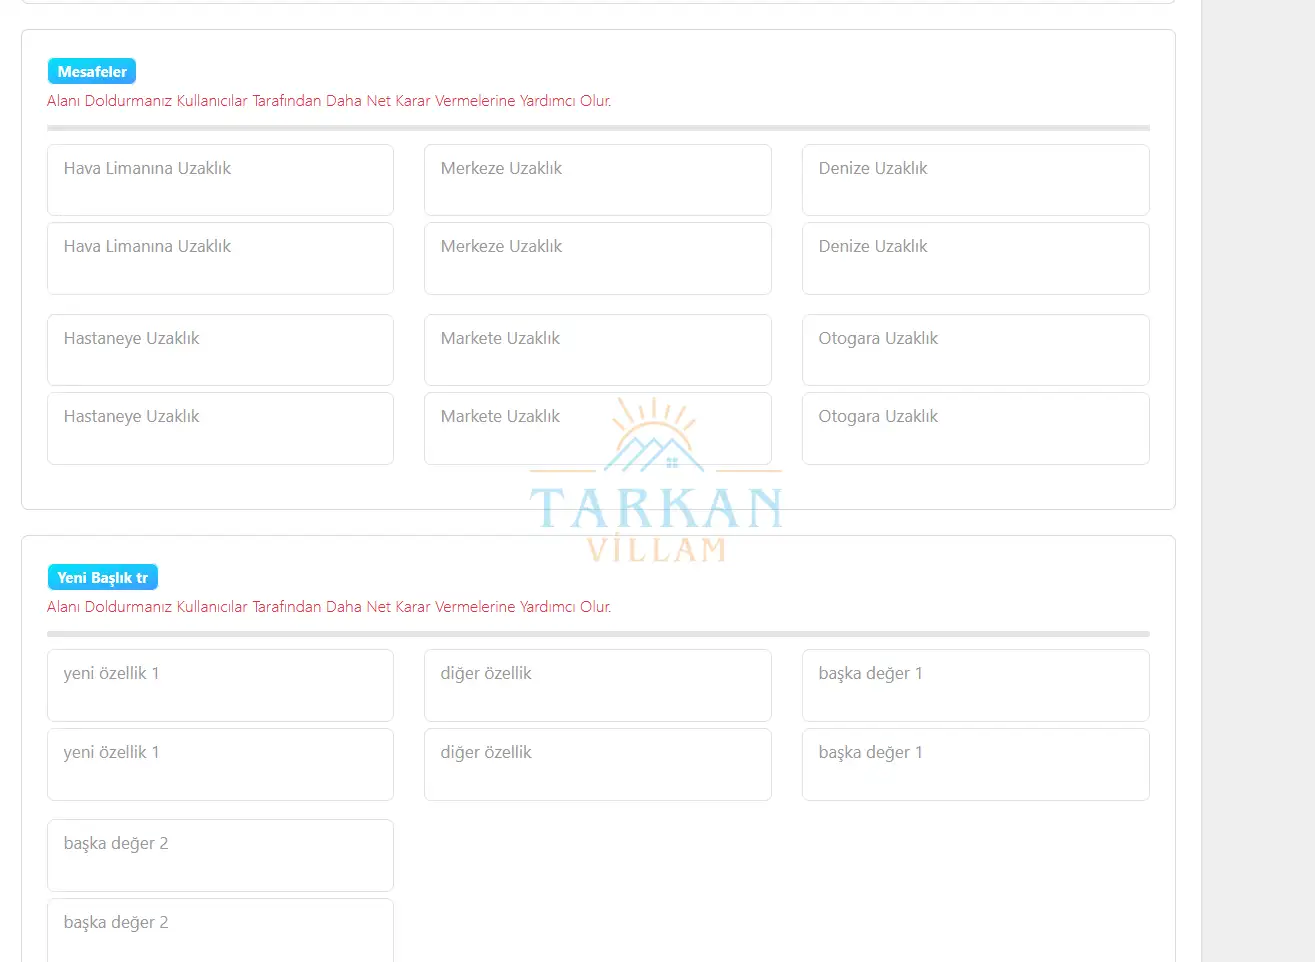The image size is (1315, 962).
Task: Focus the upper Hastaneye Uzaklık field
Action: click(x=220, y=350)
